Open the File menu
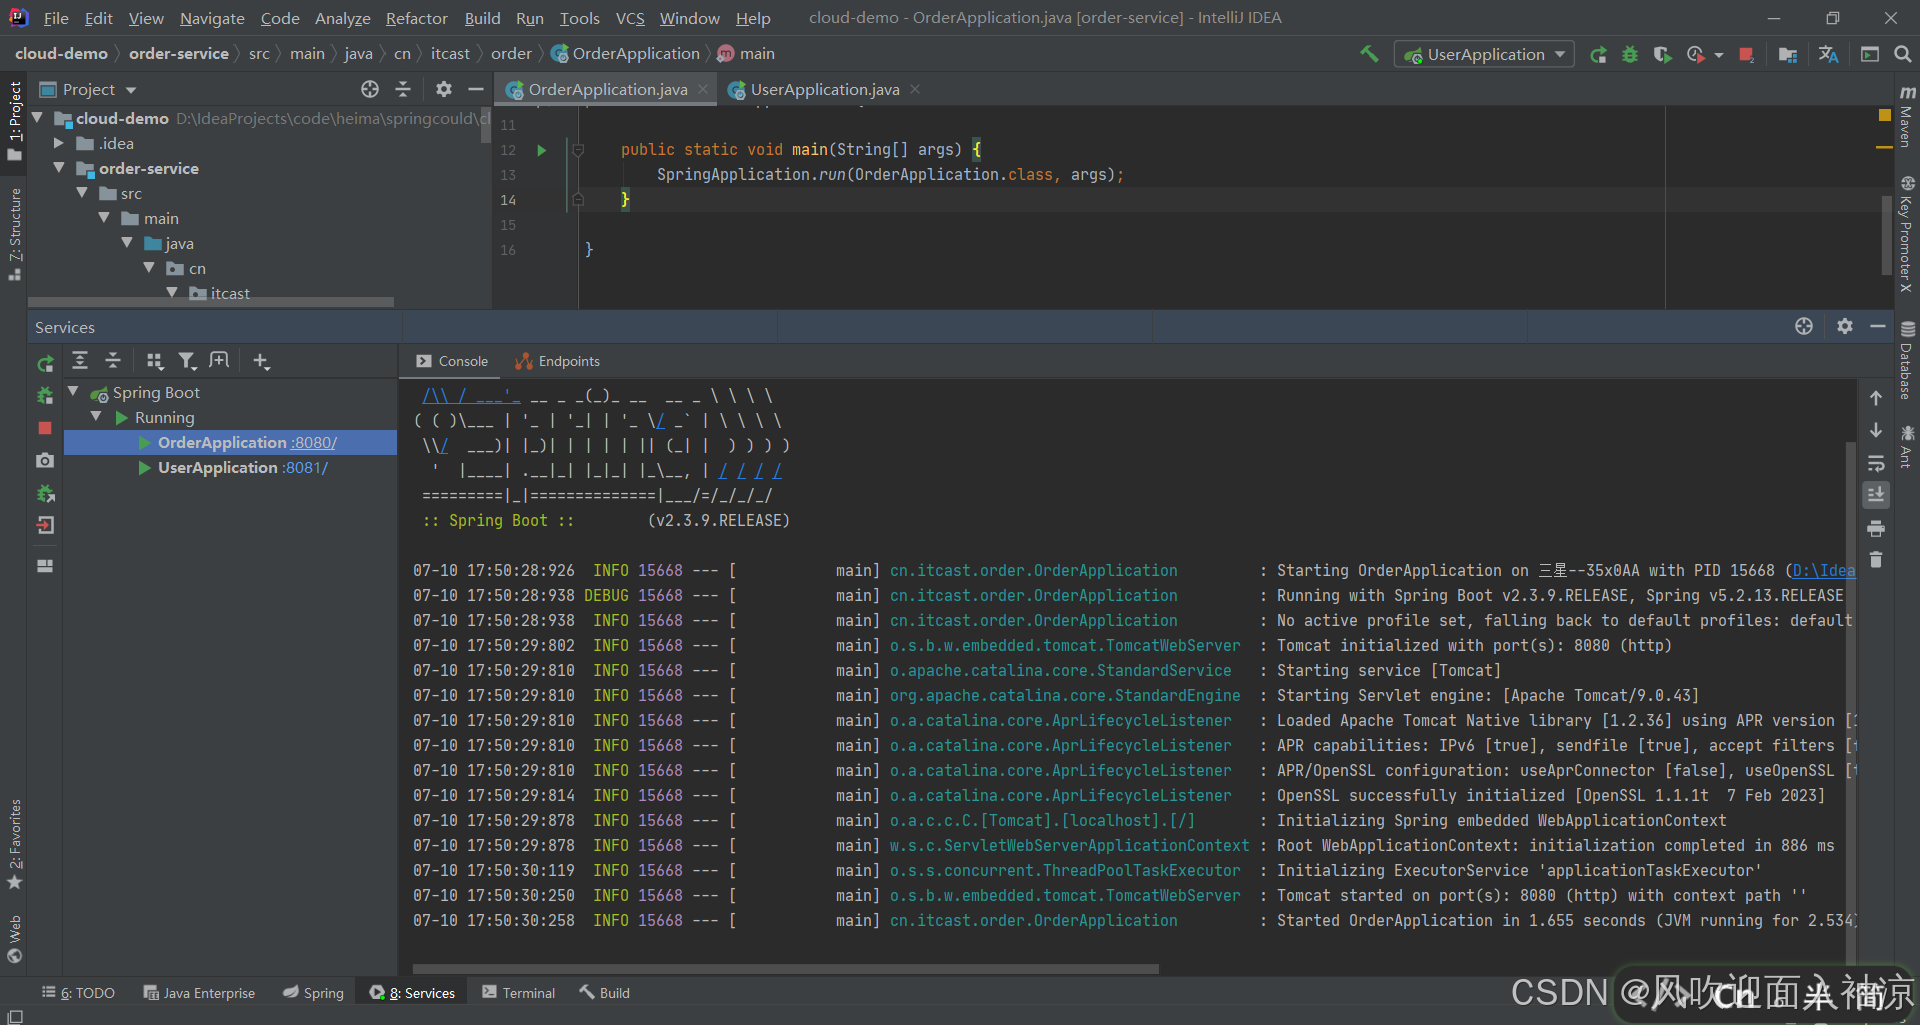Viewport: 1920px width, 1025px height. [x=56, y=18]
